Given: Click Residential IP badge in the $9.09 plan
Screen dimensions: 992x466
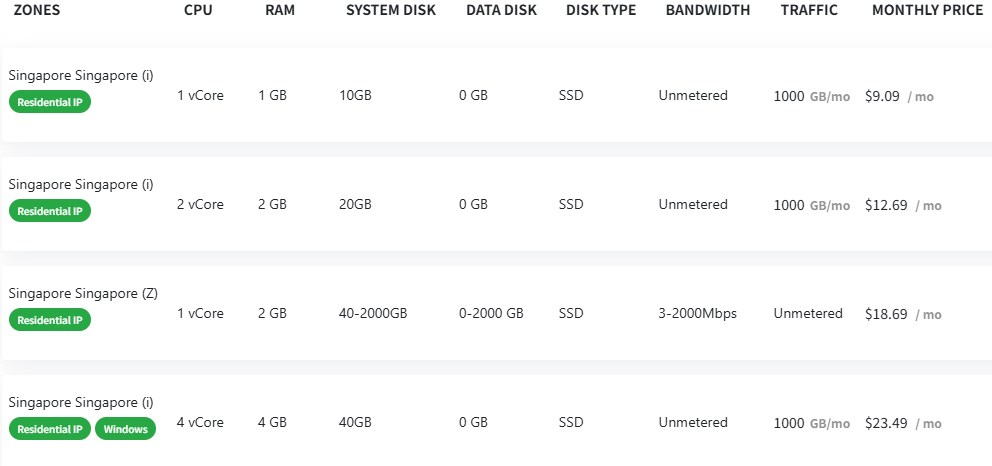Looking at the screenshot, I should [50, 102].
